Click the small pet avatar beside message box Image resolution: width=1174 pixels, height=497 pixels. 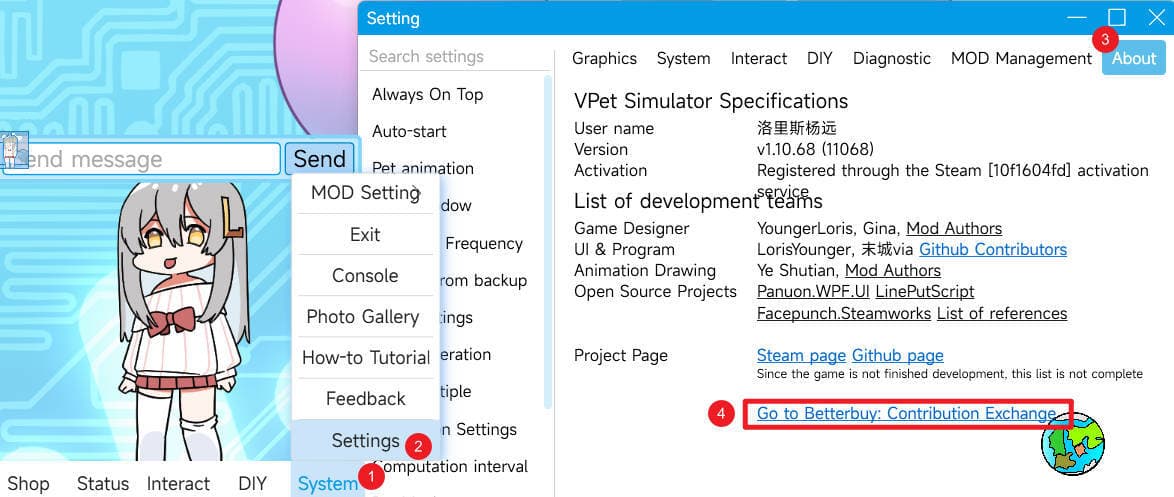point(14,150)
